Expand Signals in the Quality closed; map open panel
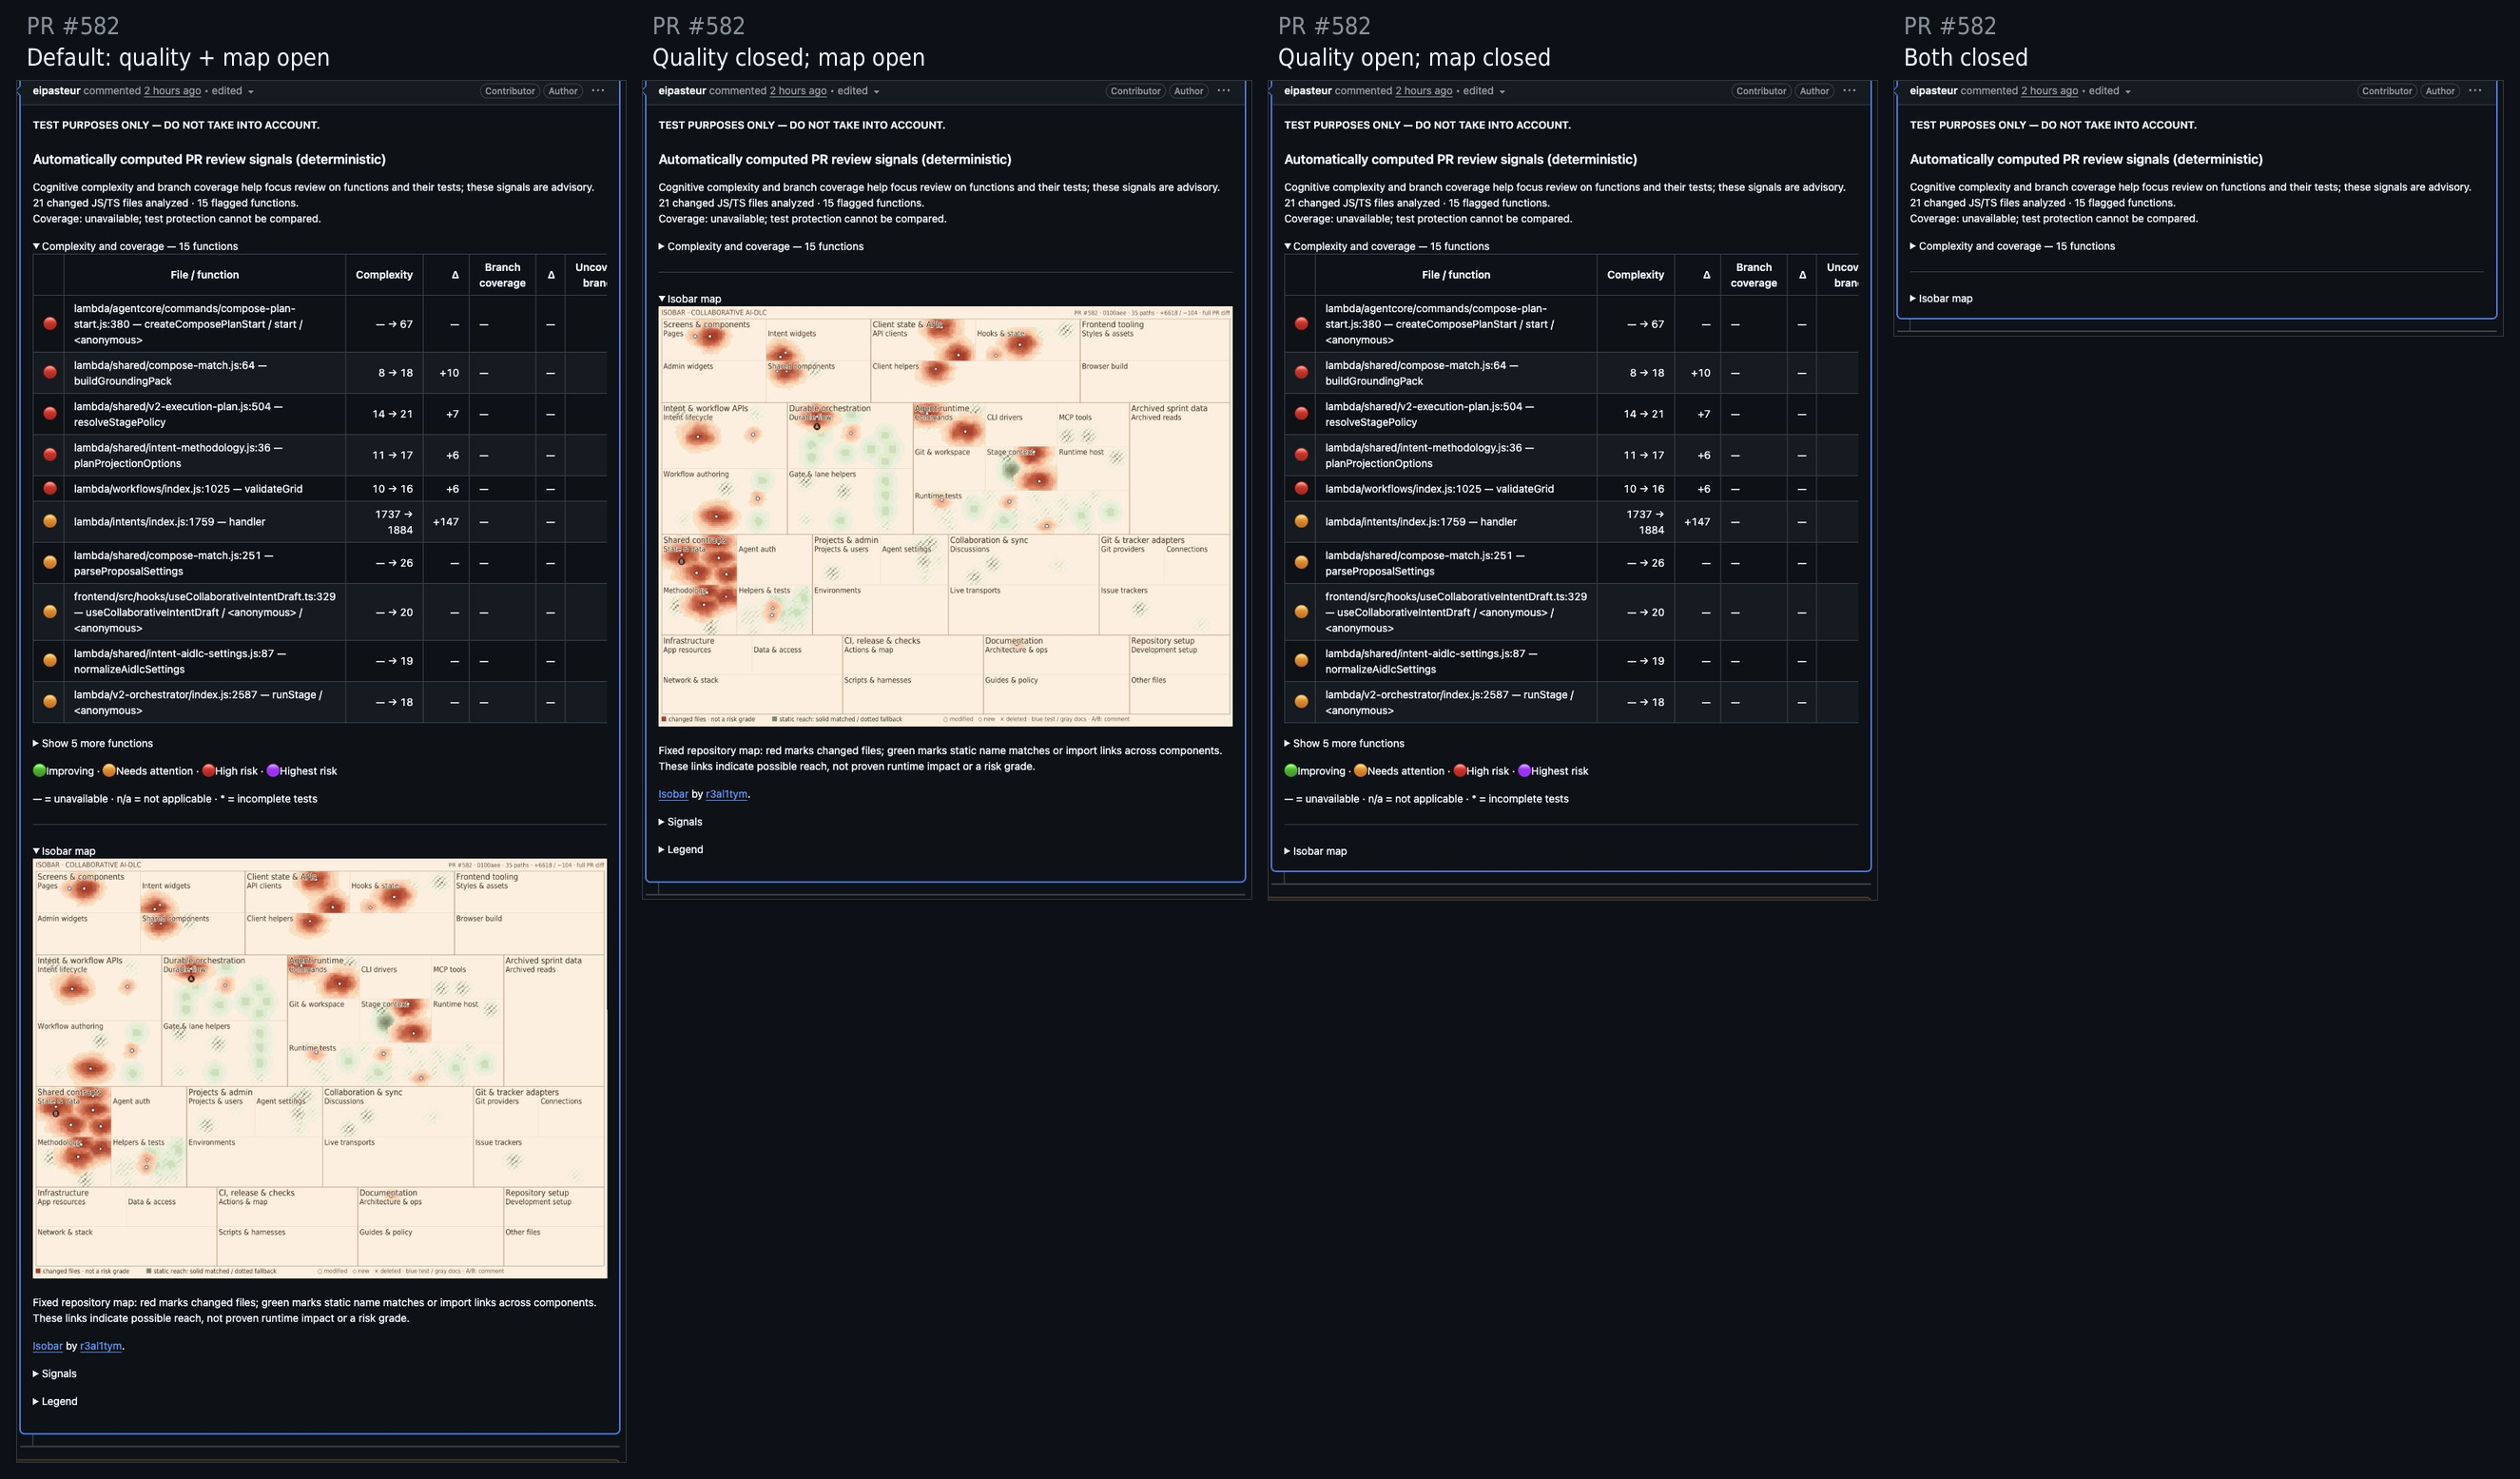Screen dimensions: 2520x1479 [x=680, y=822]
